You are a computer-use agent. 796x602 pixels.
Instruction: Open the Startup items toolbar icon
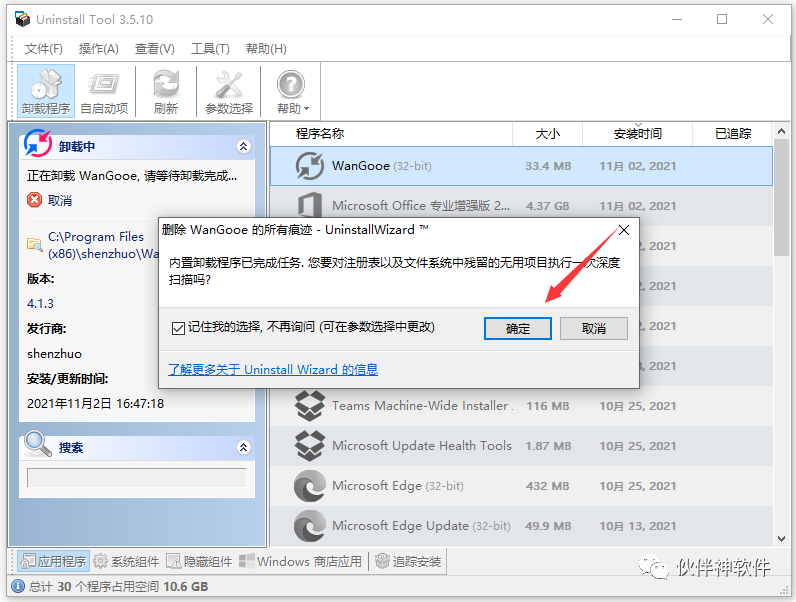(104, 91)
